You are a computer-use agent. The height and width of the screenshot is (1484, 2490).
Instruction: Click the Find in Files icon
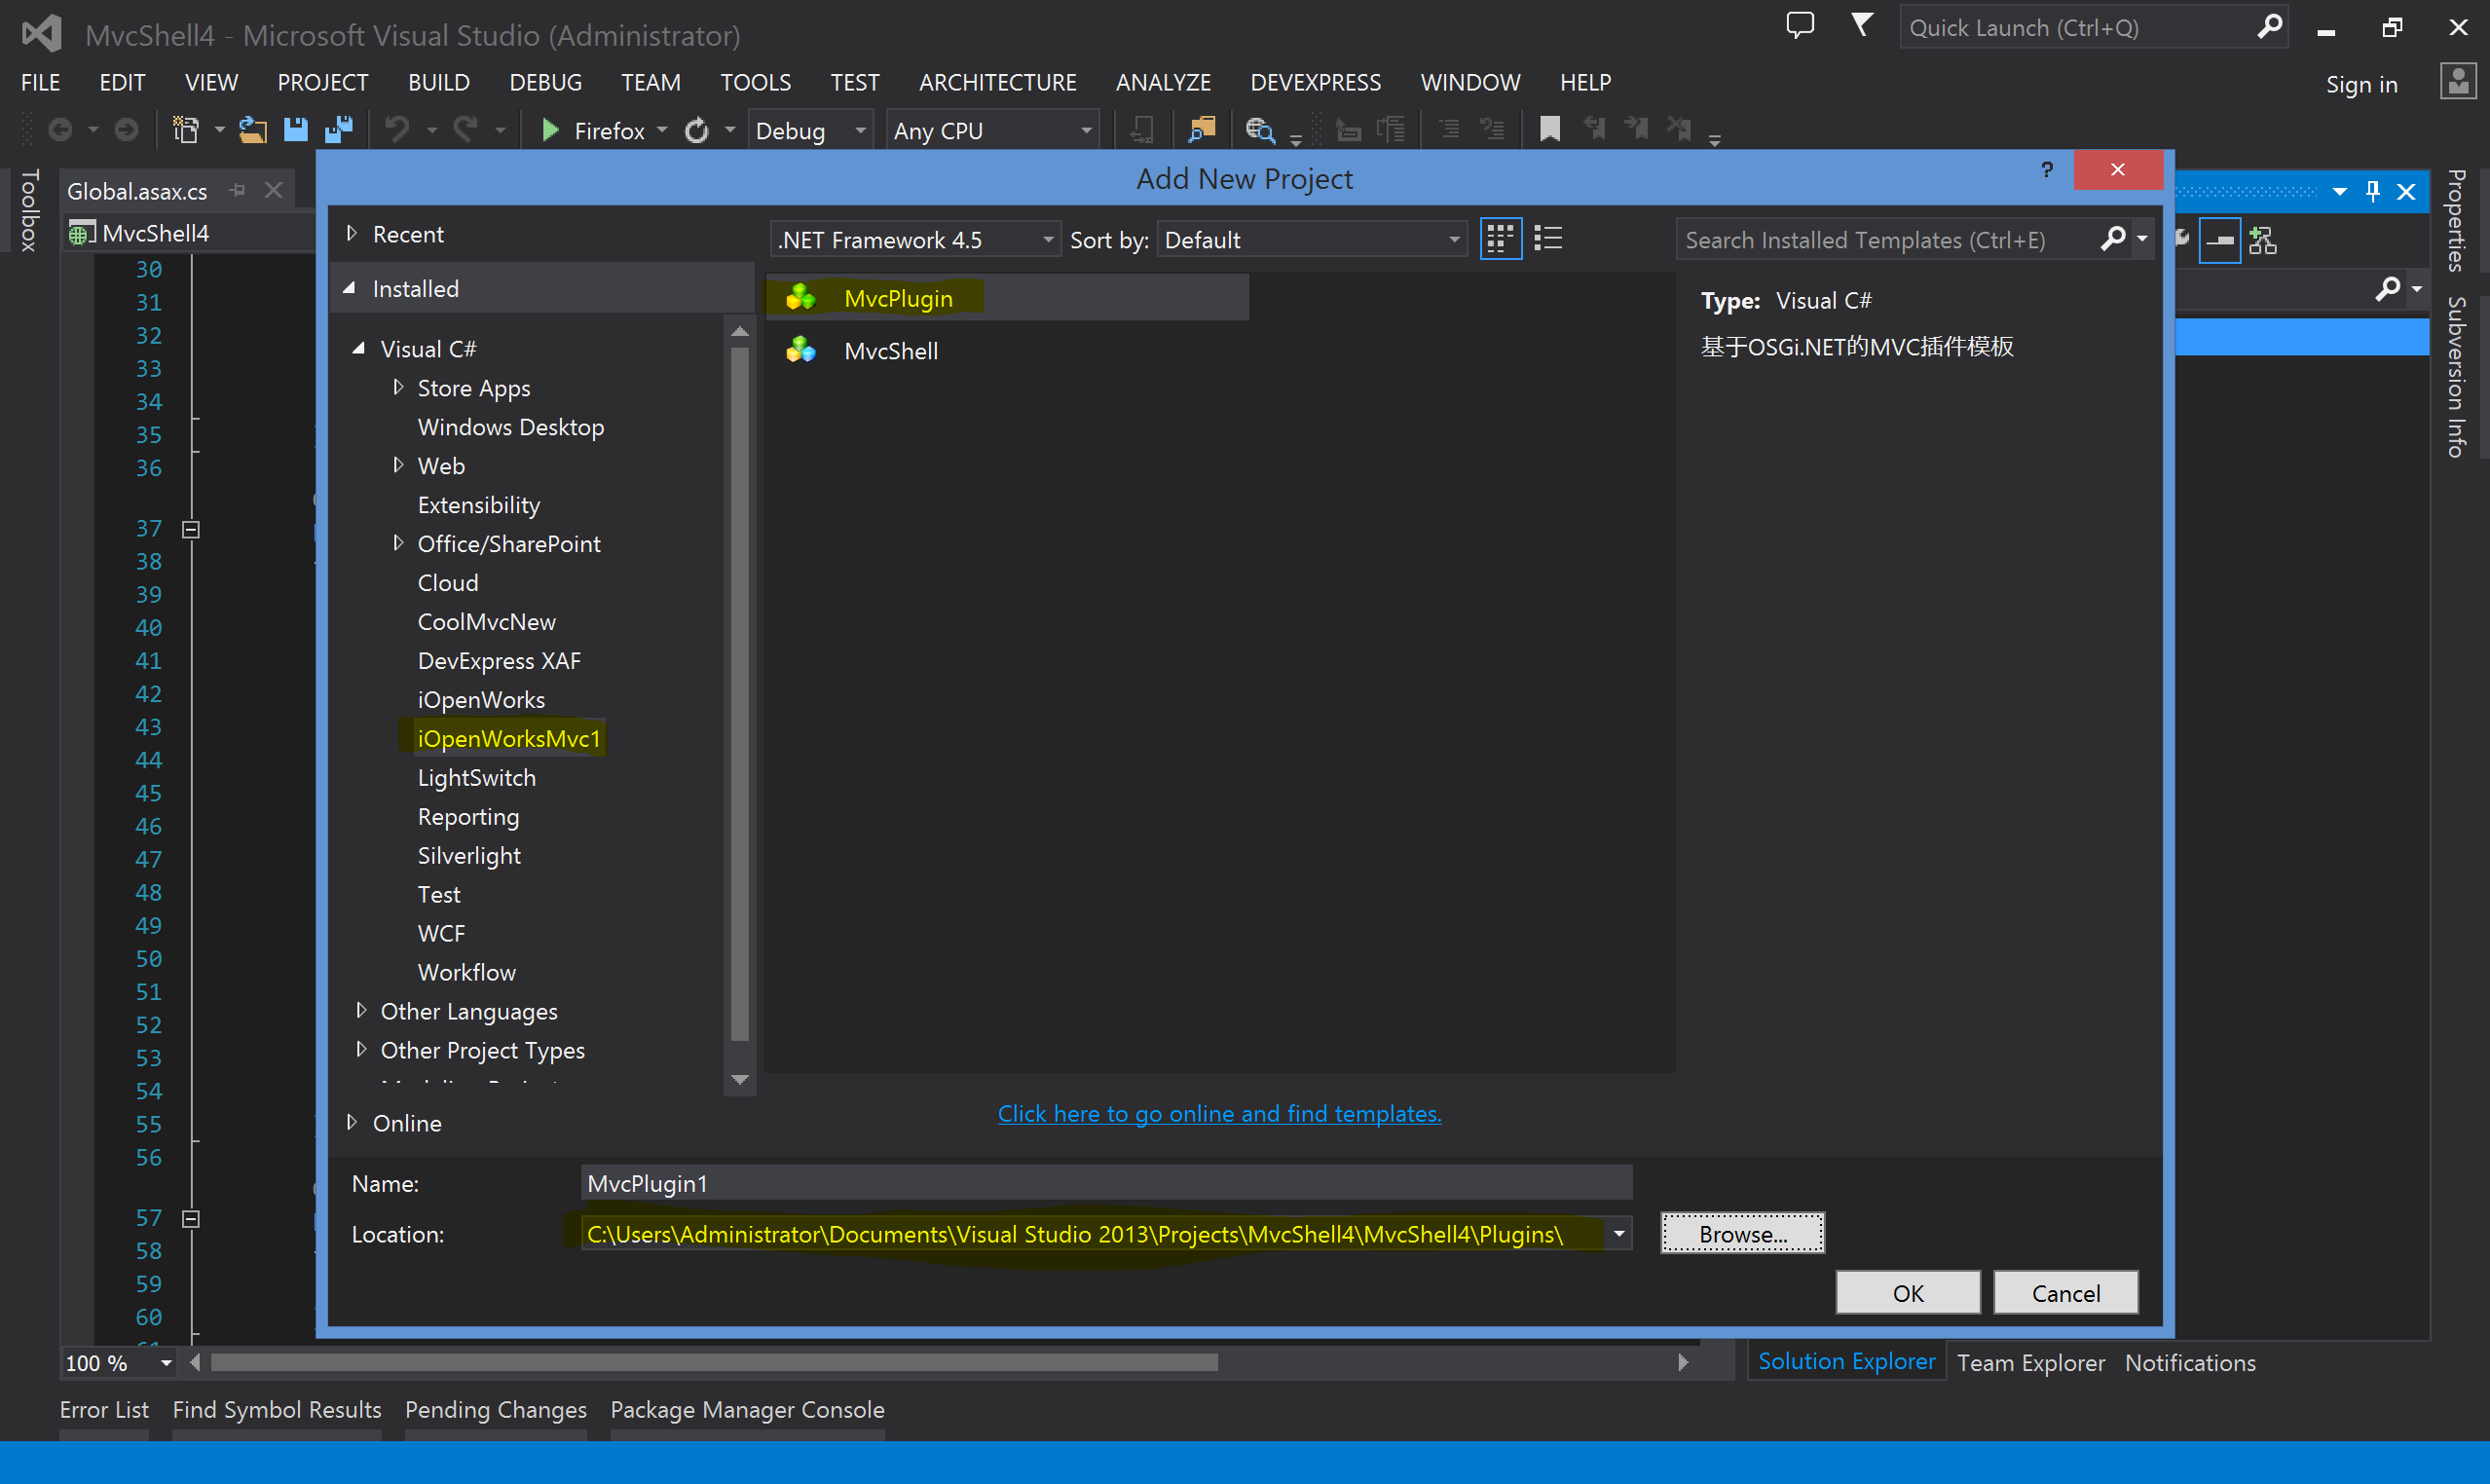1201,130
